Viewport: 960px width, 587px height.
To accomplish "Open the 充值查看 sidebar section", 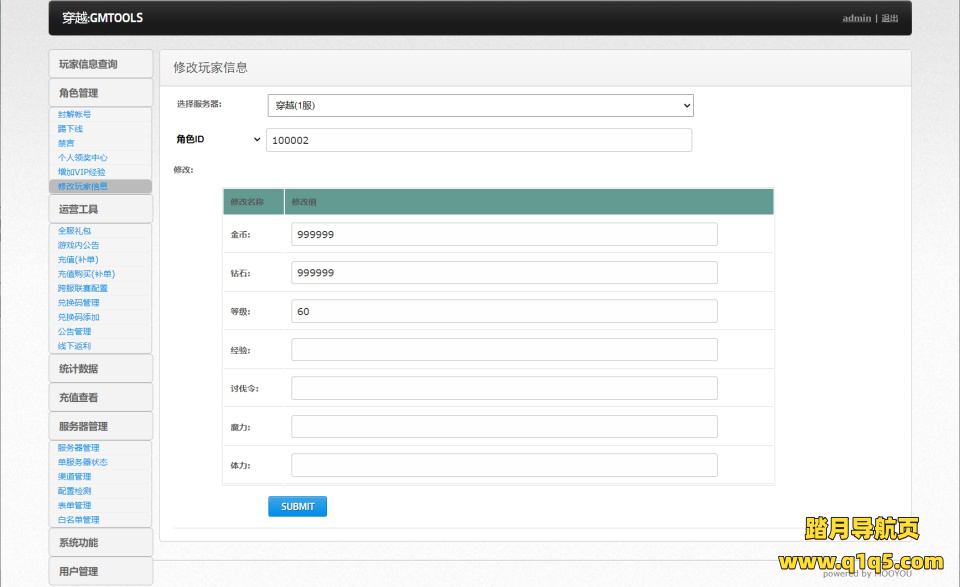I will 100,397.
